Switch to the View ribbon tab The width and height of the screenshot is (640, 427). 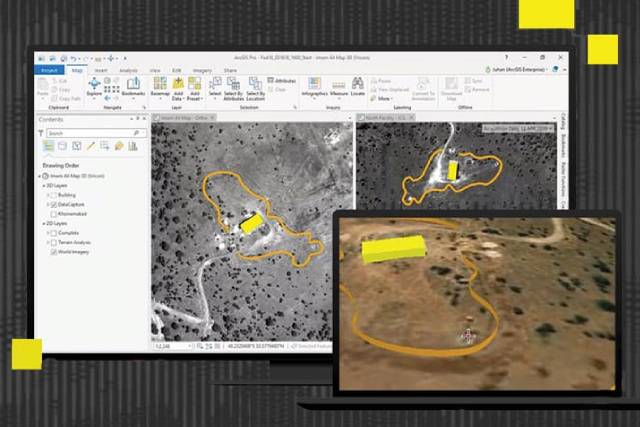[155, 70]
